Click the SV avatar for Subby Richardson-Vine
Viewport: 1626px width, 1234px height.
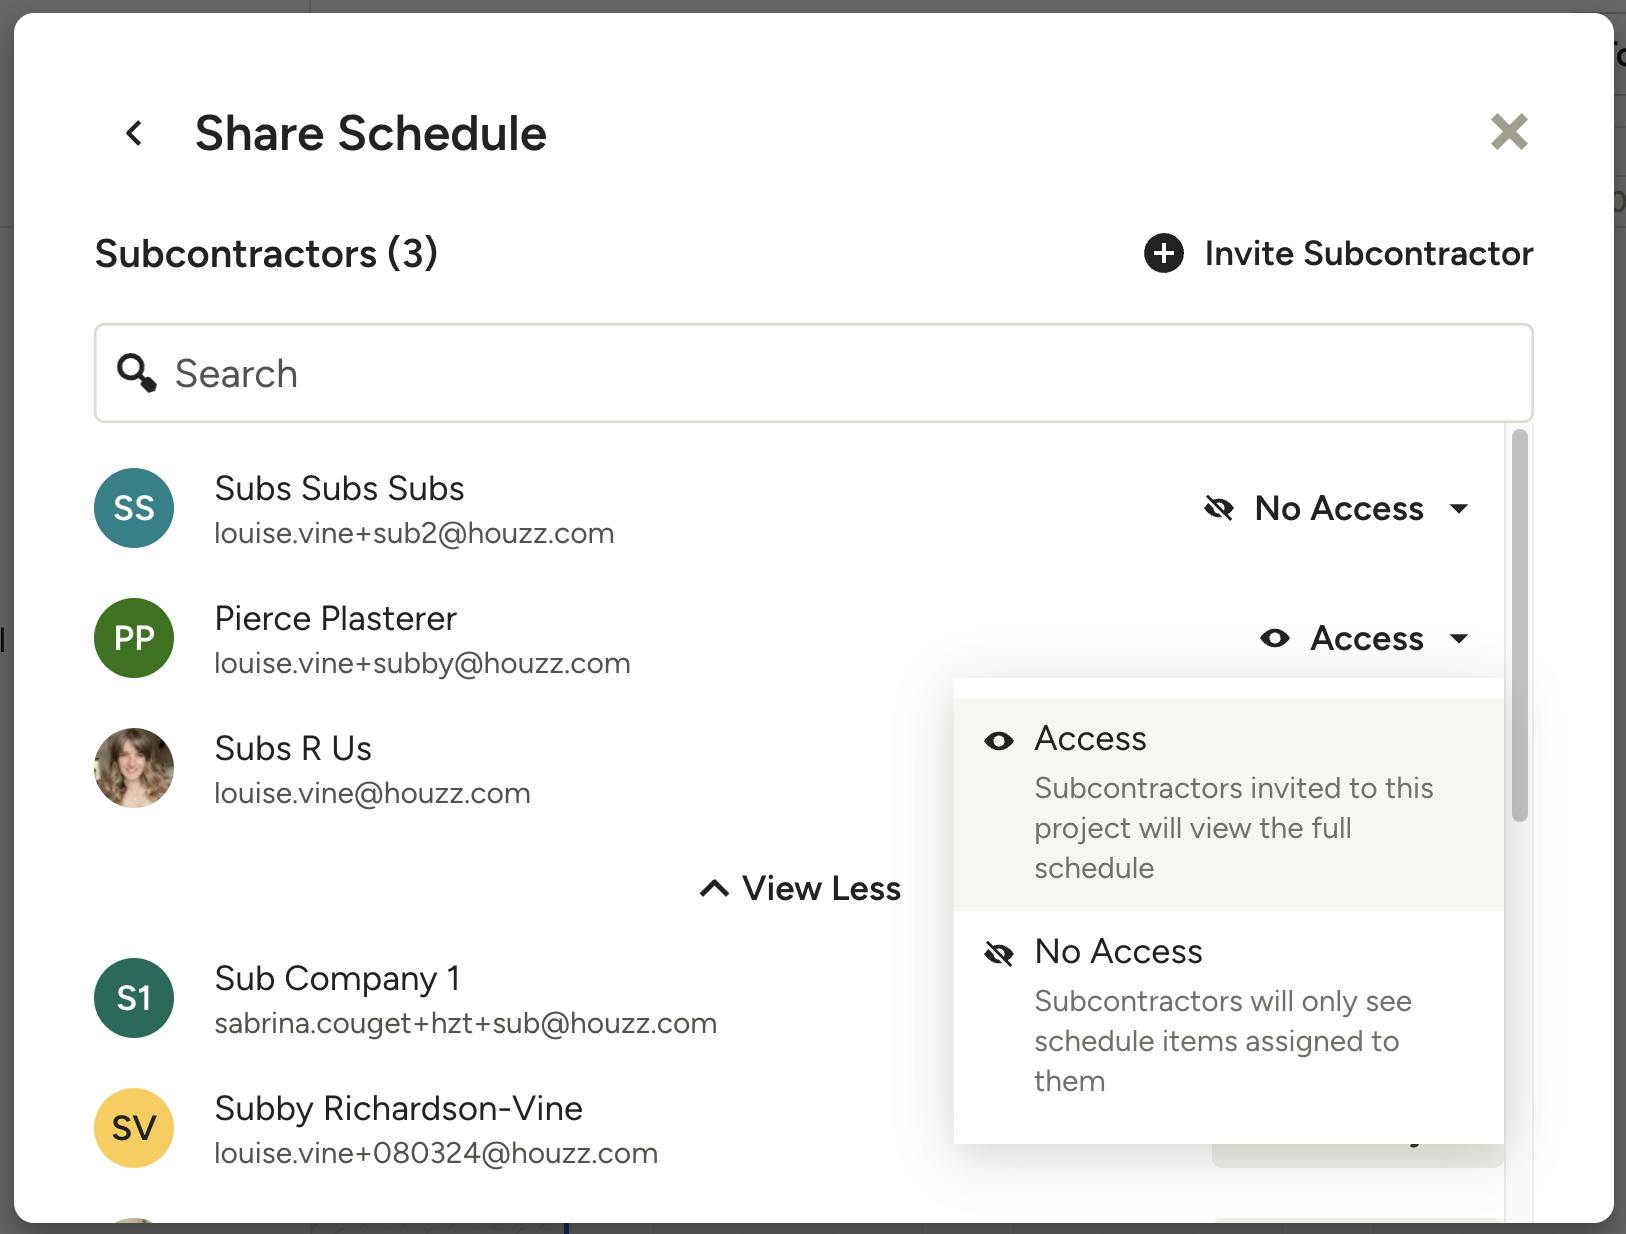(x=134, y=1128)
